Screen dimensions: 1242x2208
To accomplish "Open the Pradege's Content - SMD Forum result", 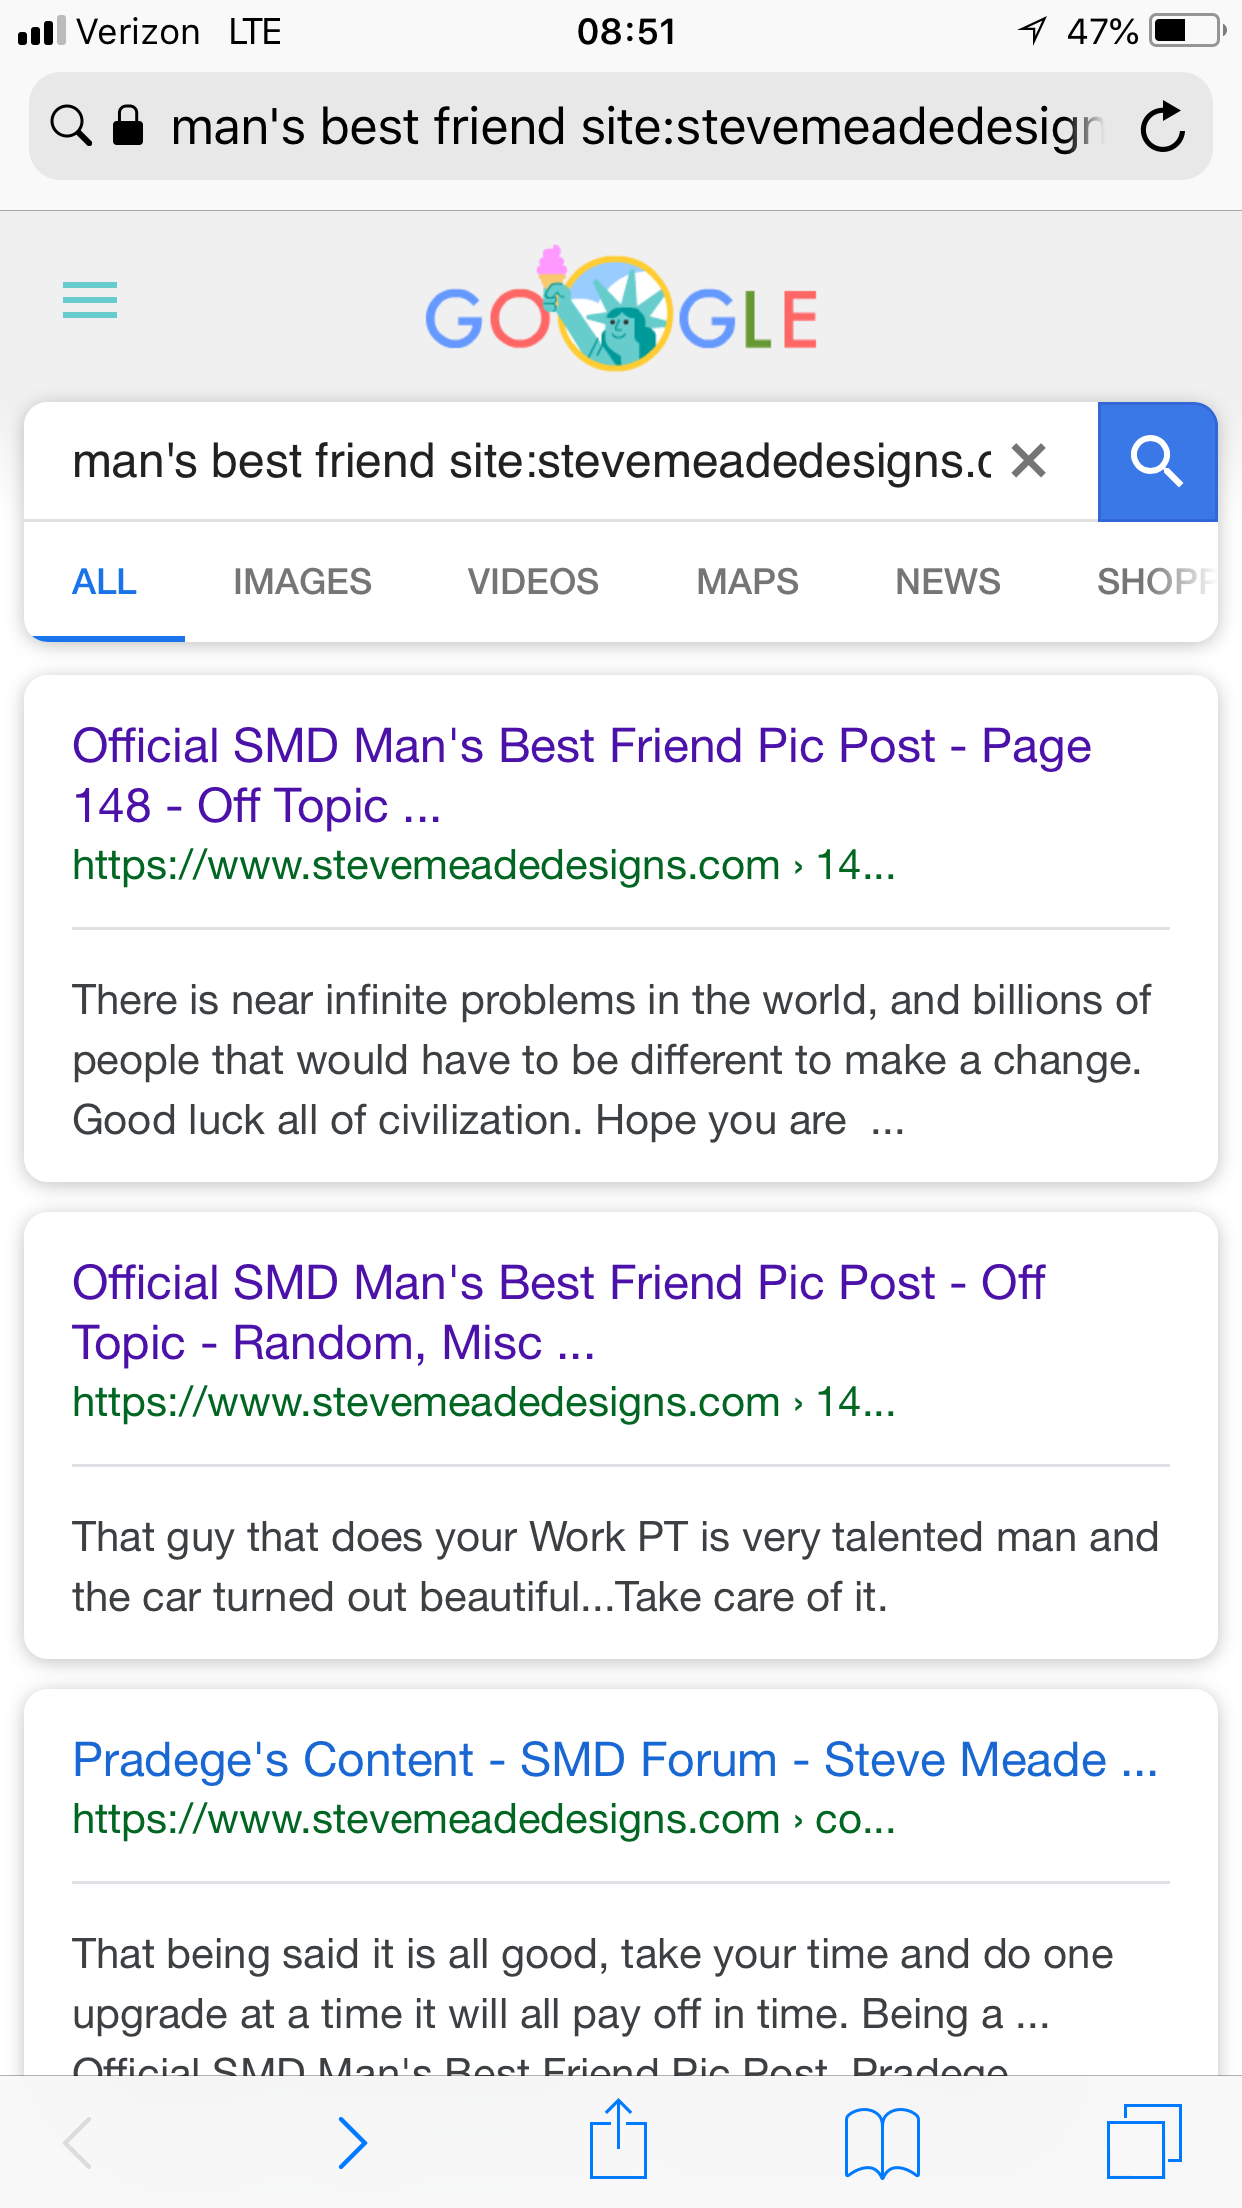I will click(615, 1759).
